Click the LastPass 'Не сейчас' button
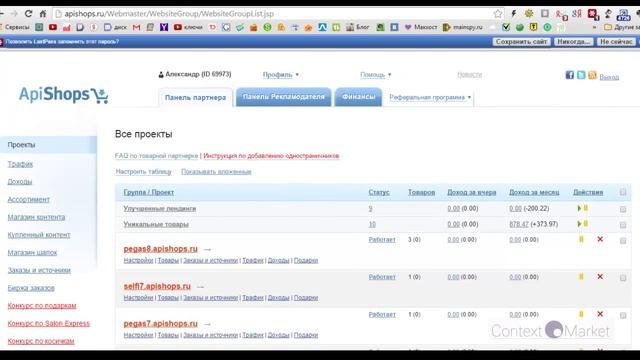This screenshot has width=640, height=360. tap(616, 42)
